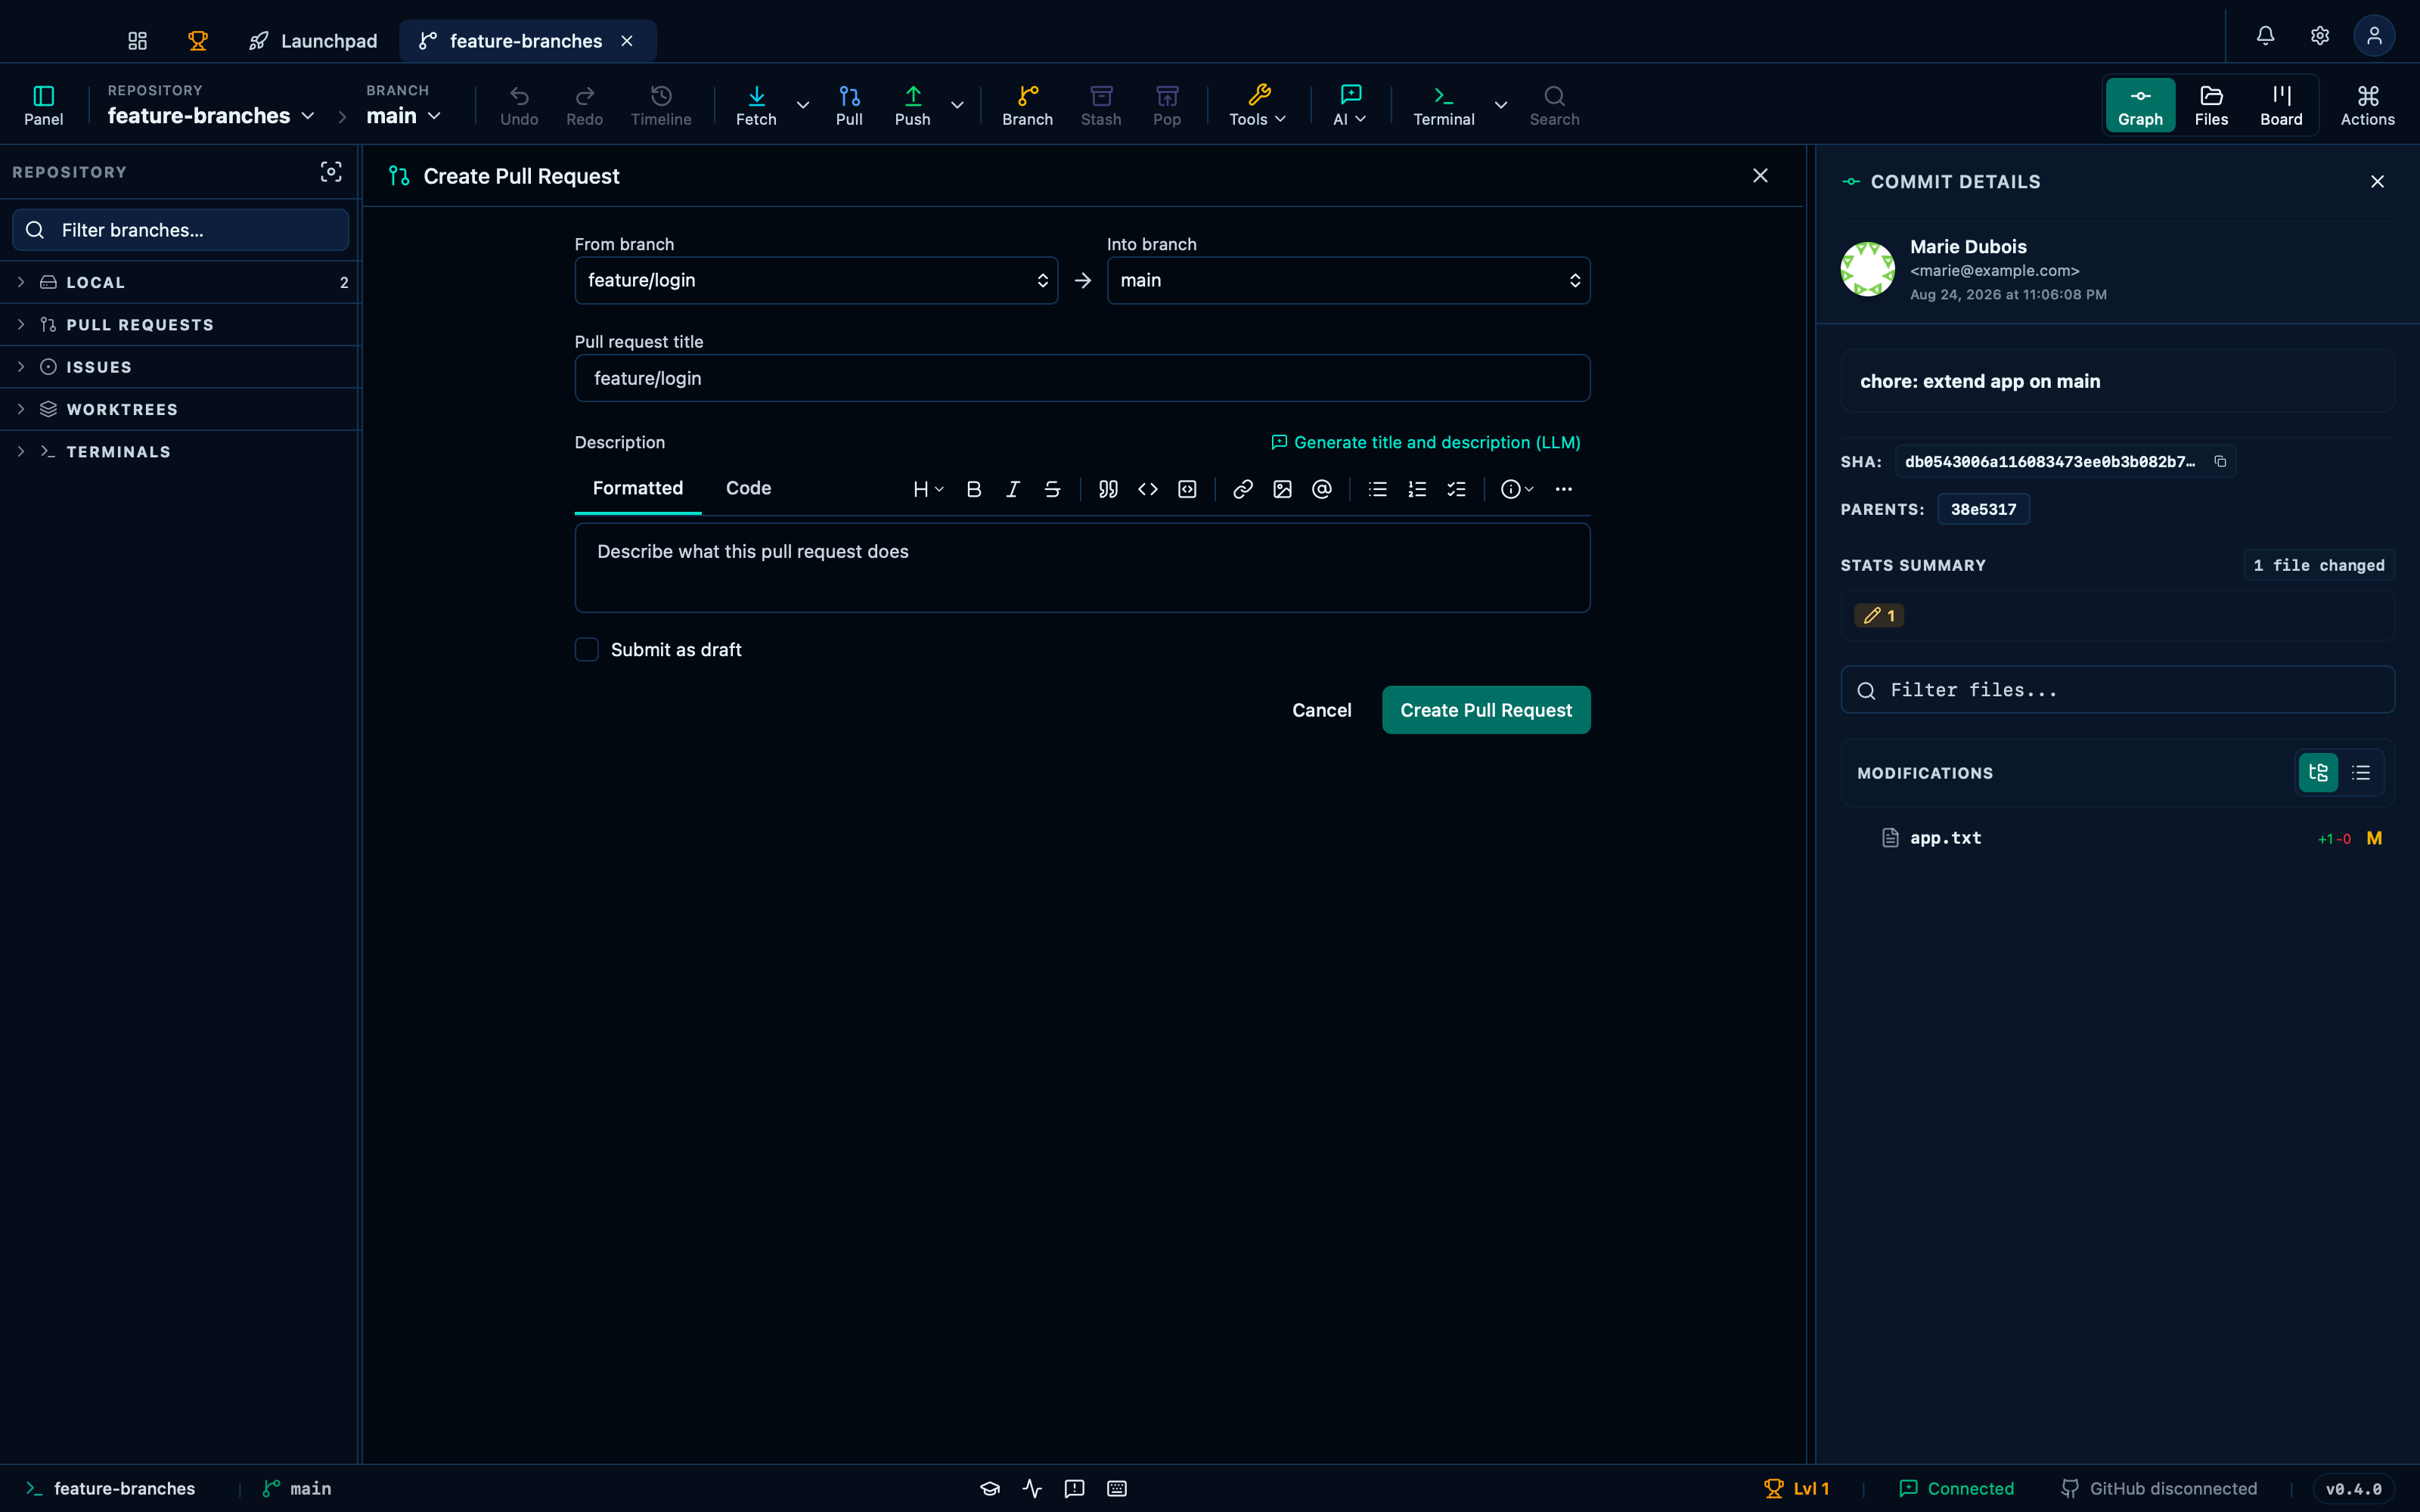
Task: Insert a numbered list
Action: tap(1417, 489)
